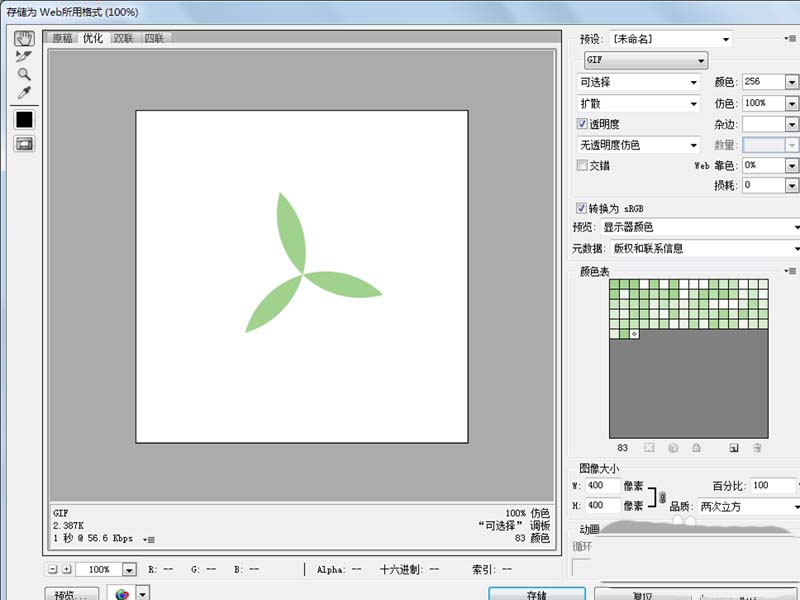Screen dimensions: 800x600
Task: Click the new color icon under color table
Action: (x=733, y=448)
